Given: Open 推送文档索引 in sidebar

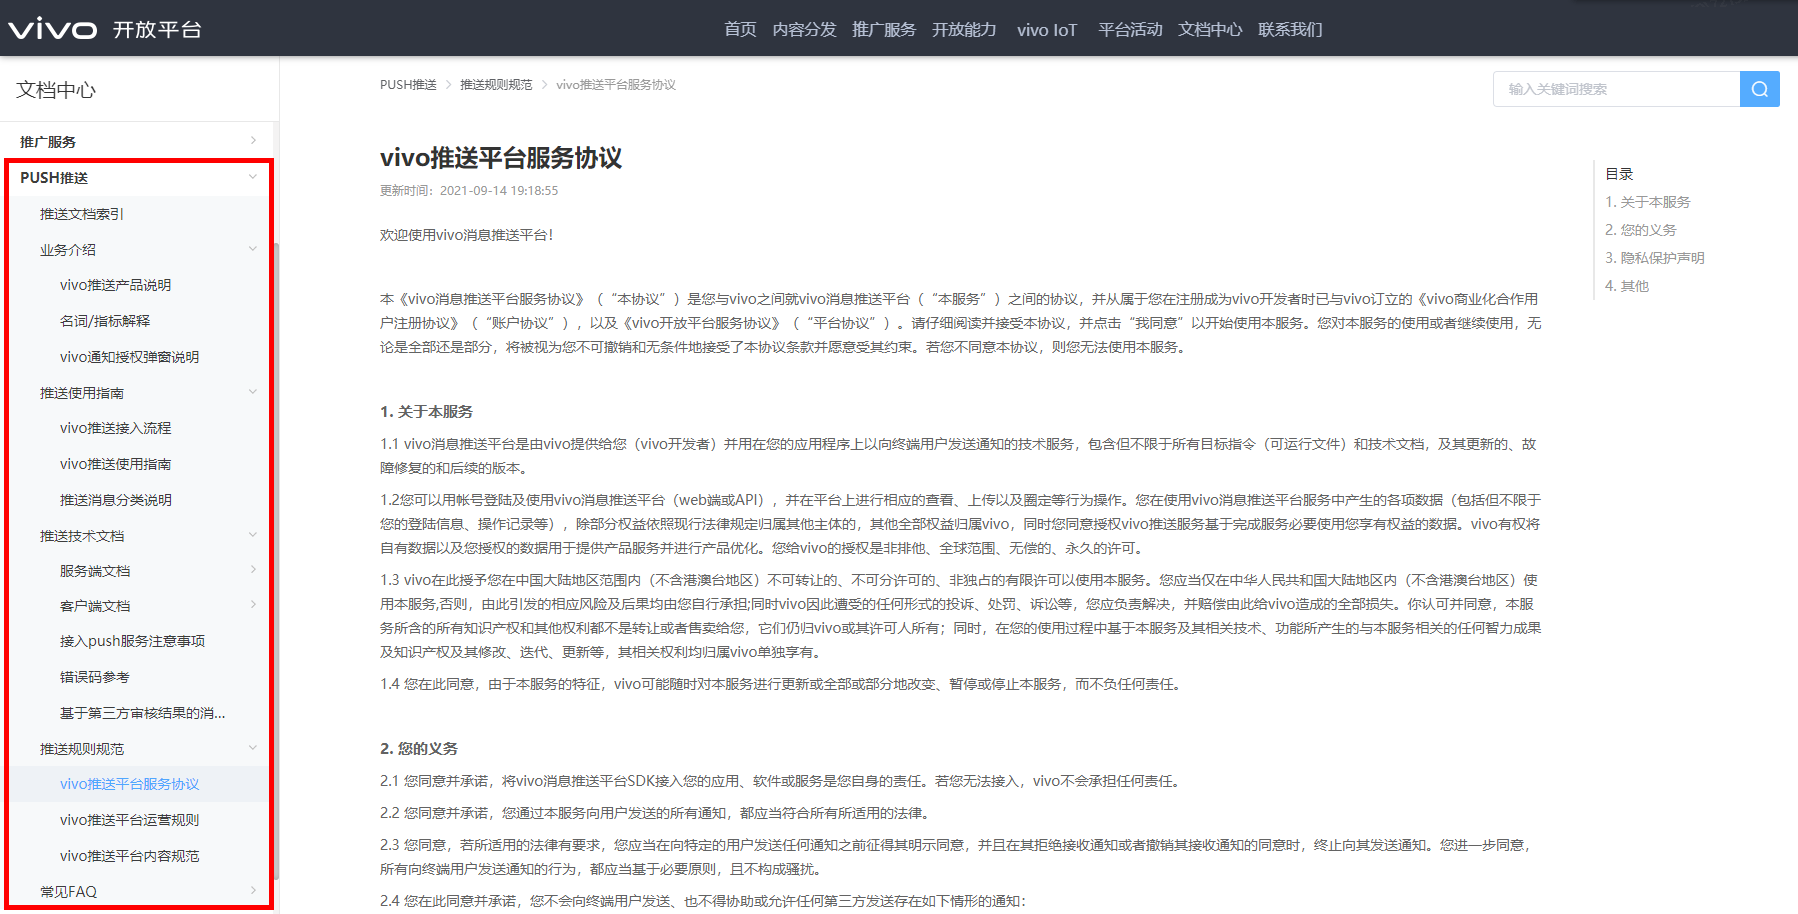Looking at the screenshot, I should [x=82, y=214].
